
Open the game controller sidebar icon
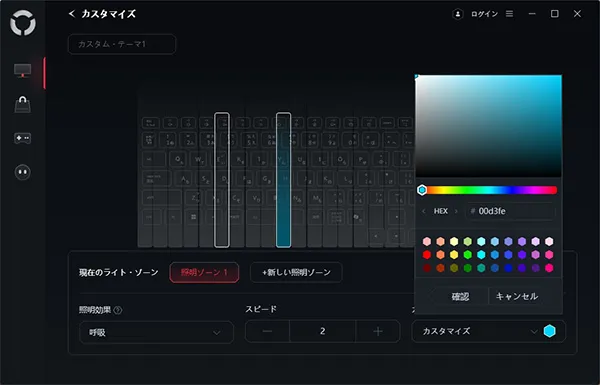coord(23,138)
